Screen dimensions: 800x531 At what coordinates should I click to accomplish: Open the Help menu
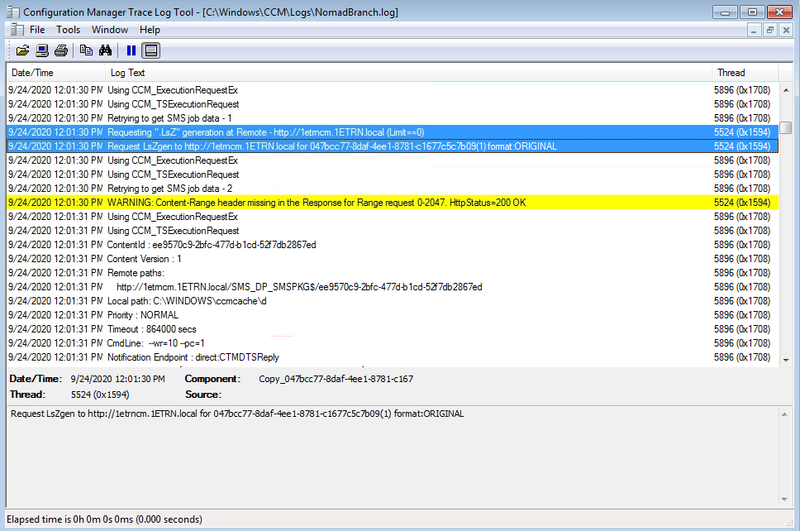(x=150, y=30)
